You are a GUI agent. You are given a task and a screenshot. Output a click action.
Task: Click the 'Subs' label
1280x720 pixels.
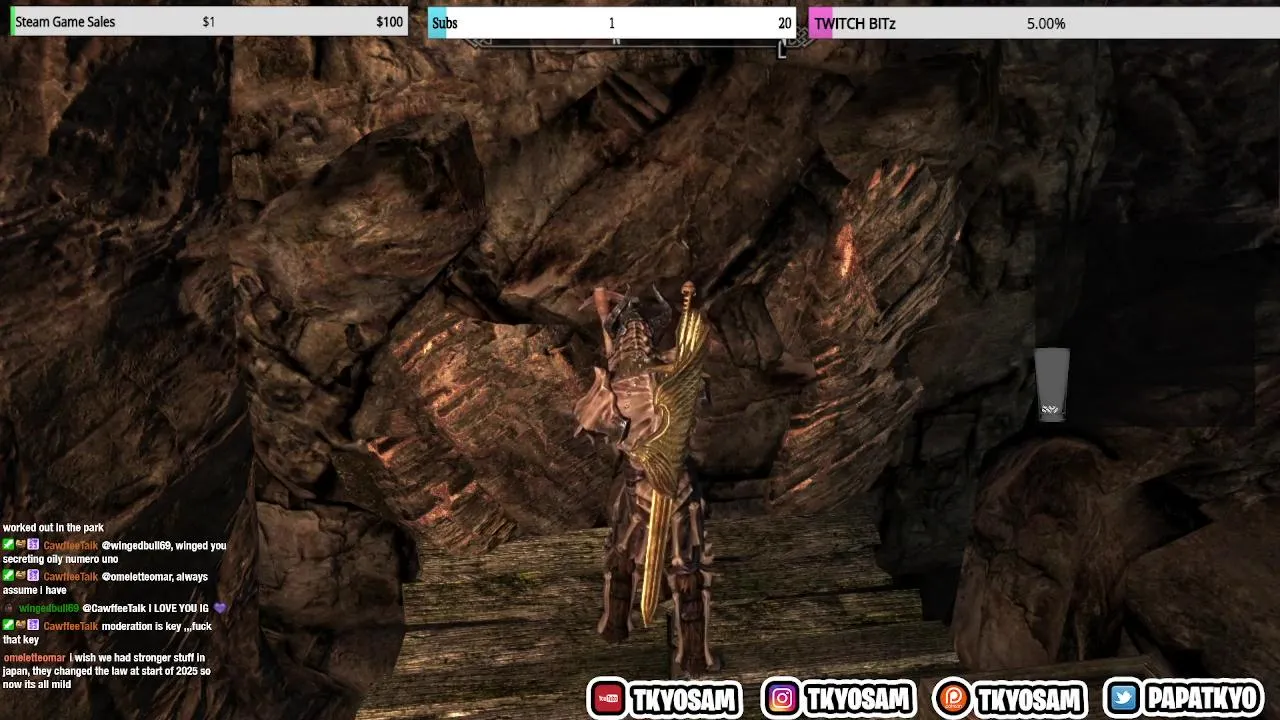[x=445, y=23]
